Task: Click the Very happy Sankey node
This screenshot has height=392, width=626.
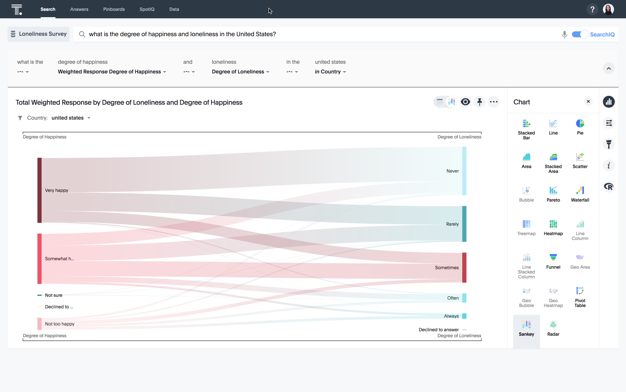Action: pos(40,190)
